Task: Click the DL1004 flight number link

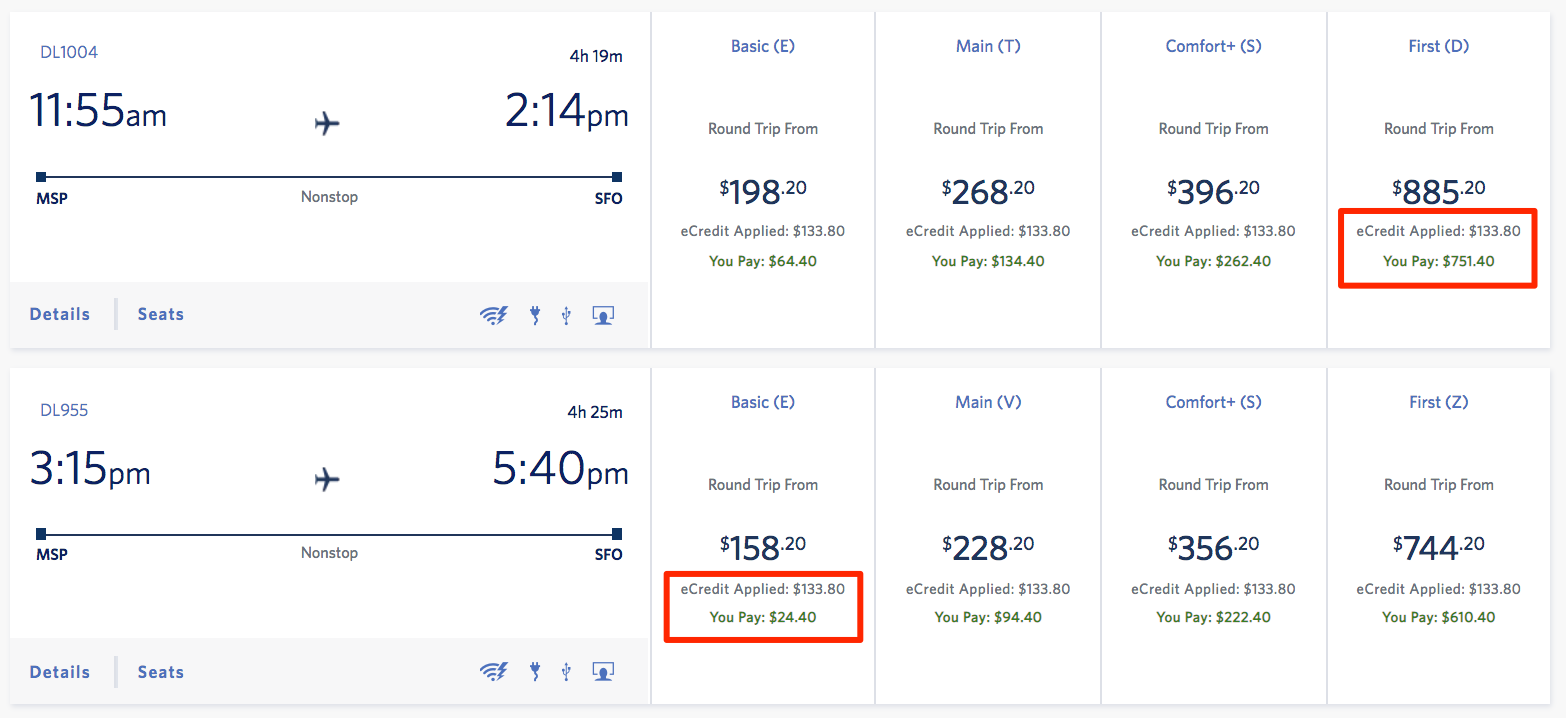Action: (68, 51)
